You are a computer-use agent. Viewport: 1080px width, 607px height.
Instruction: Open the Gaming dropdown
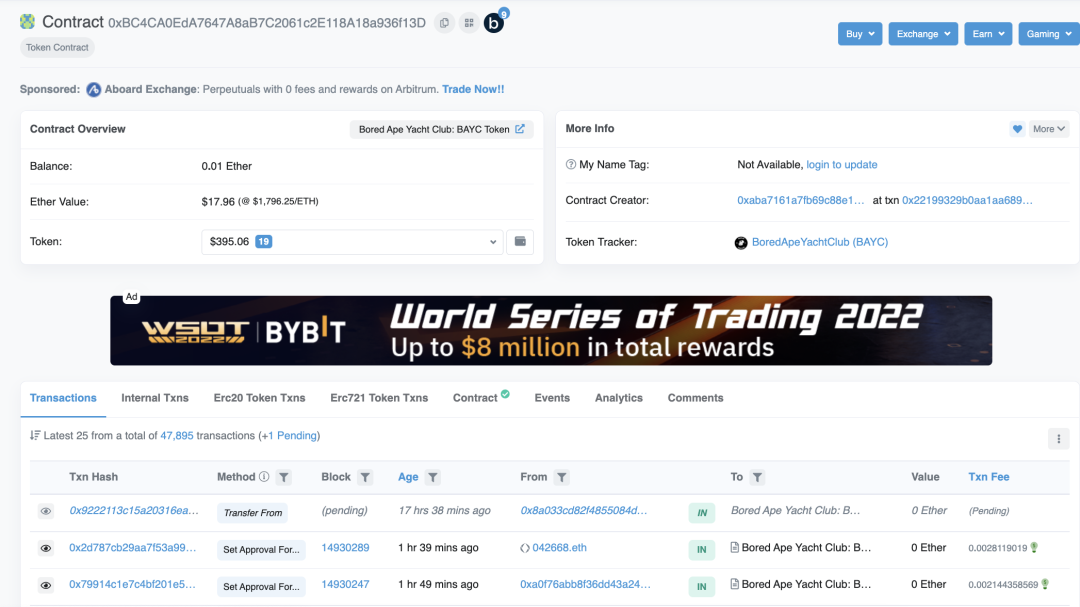[x=1048, y=34]
